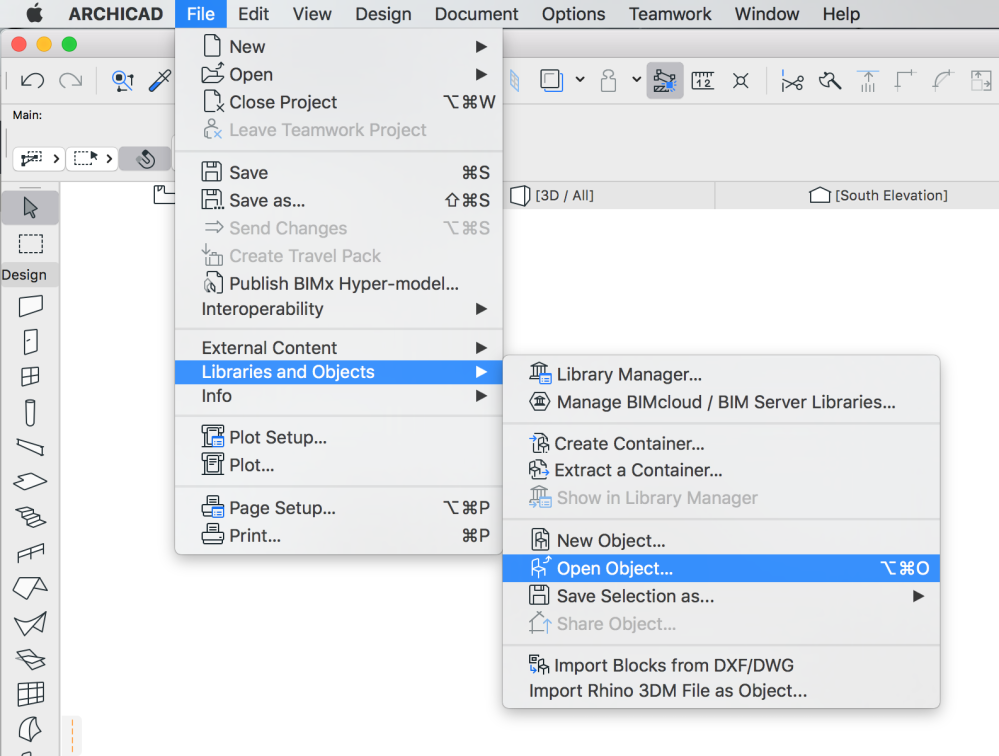Image resolution: width=999 pixels, height=756 pixels.
Task: Open the Apple menu
Action: click(x=34, y=13)
